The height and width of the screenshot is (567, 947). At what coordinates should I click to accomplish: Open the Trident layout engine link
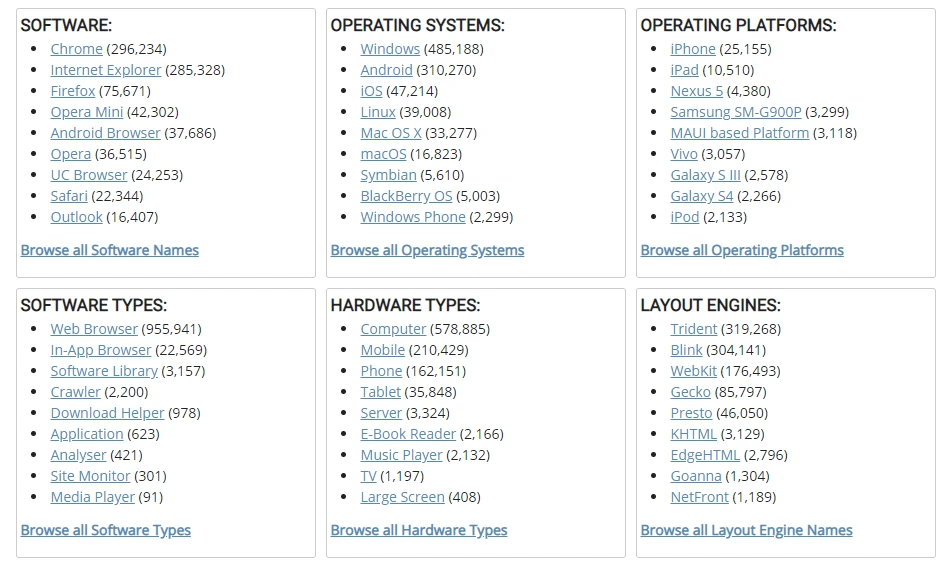pyautogui.click(x=693, y=329)
